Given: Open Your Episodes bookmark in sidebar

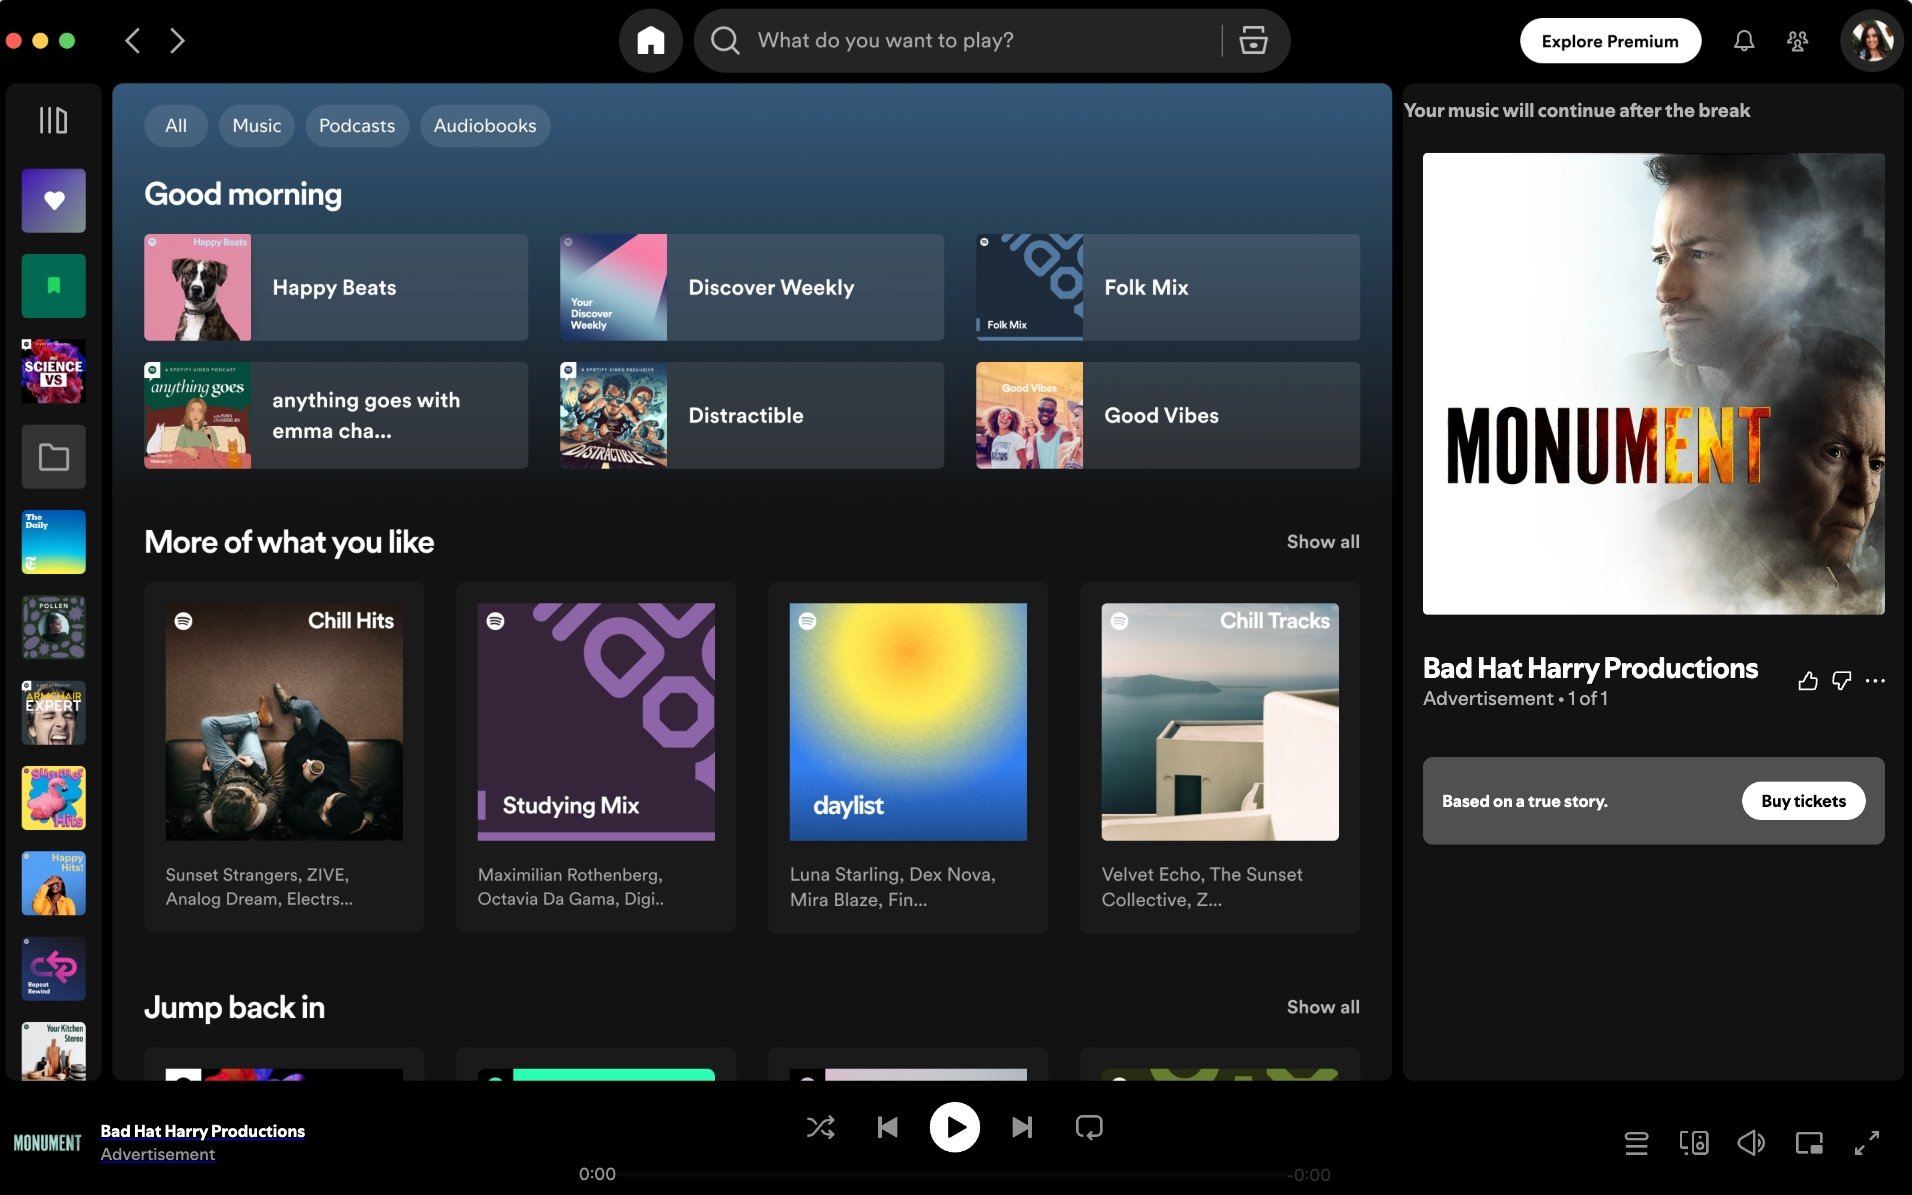Looking at the screenshot, I should point(53,286).
